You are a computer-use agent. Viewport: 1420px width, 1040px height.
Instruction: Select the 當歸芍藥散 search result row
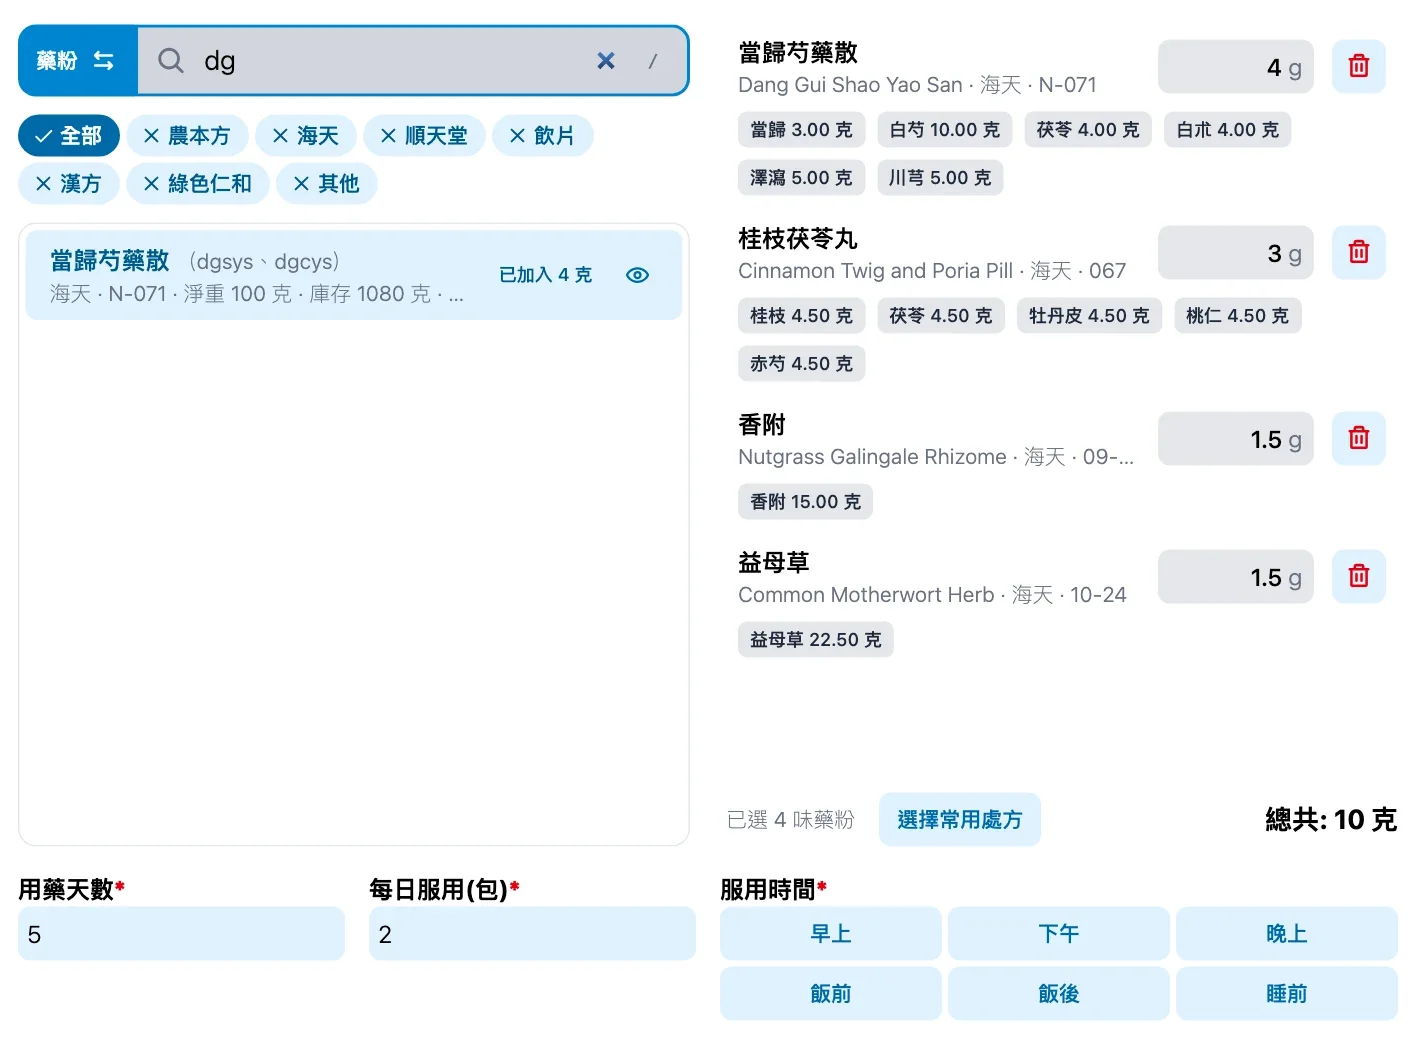click(x=354, y=275)
